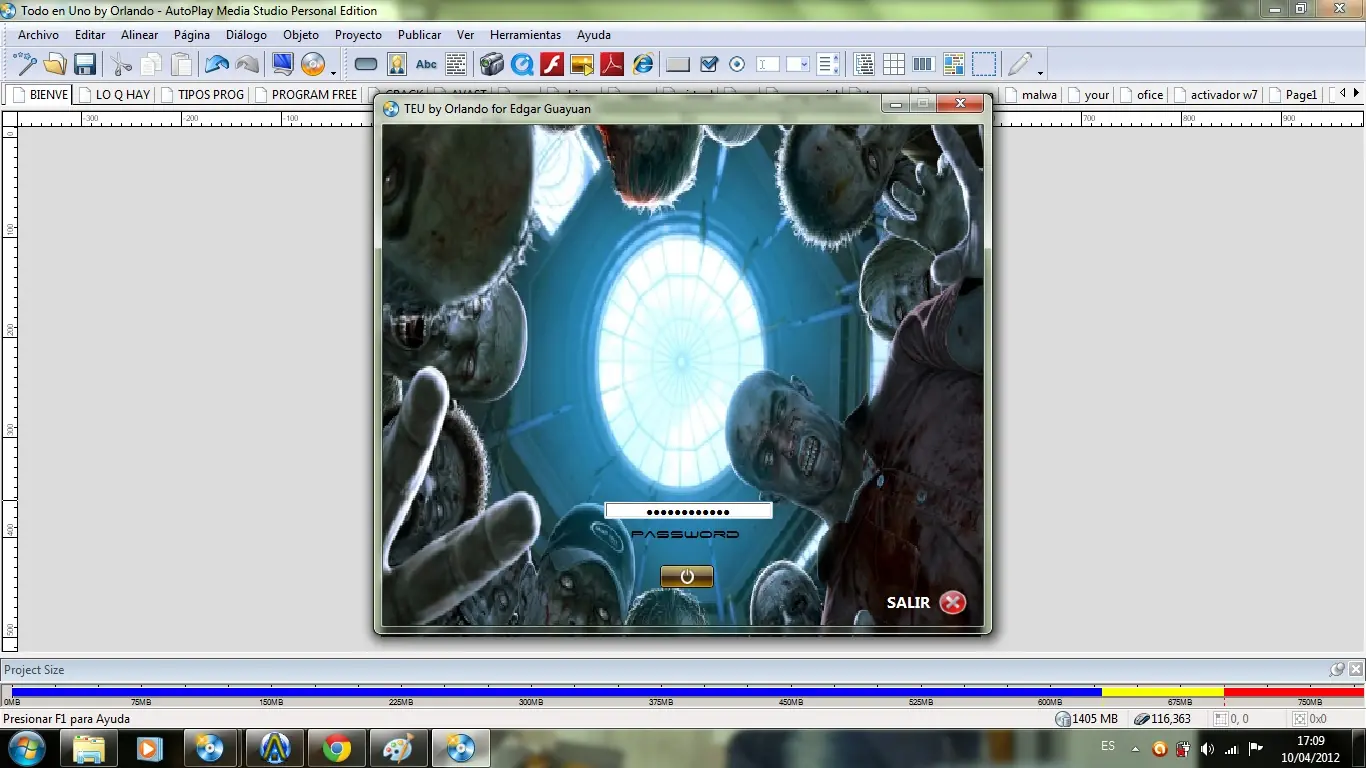
Task: Open the Build/publish disc dropdown arrow
Action: [333, 72]
